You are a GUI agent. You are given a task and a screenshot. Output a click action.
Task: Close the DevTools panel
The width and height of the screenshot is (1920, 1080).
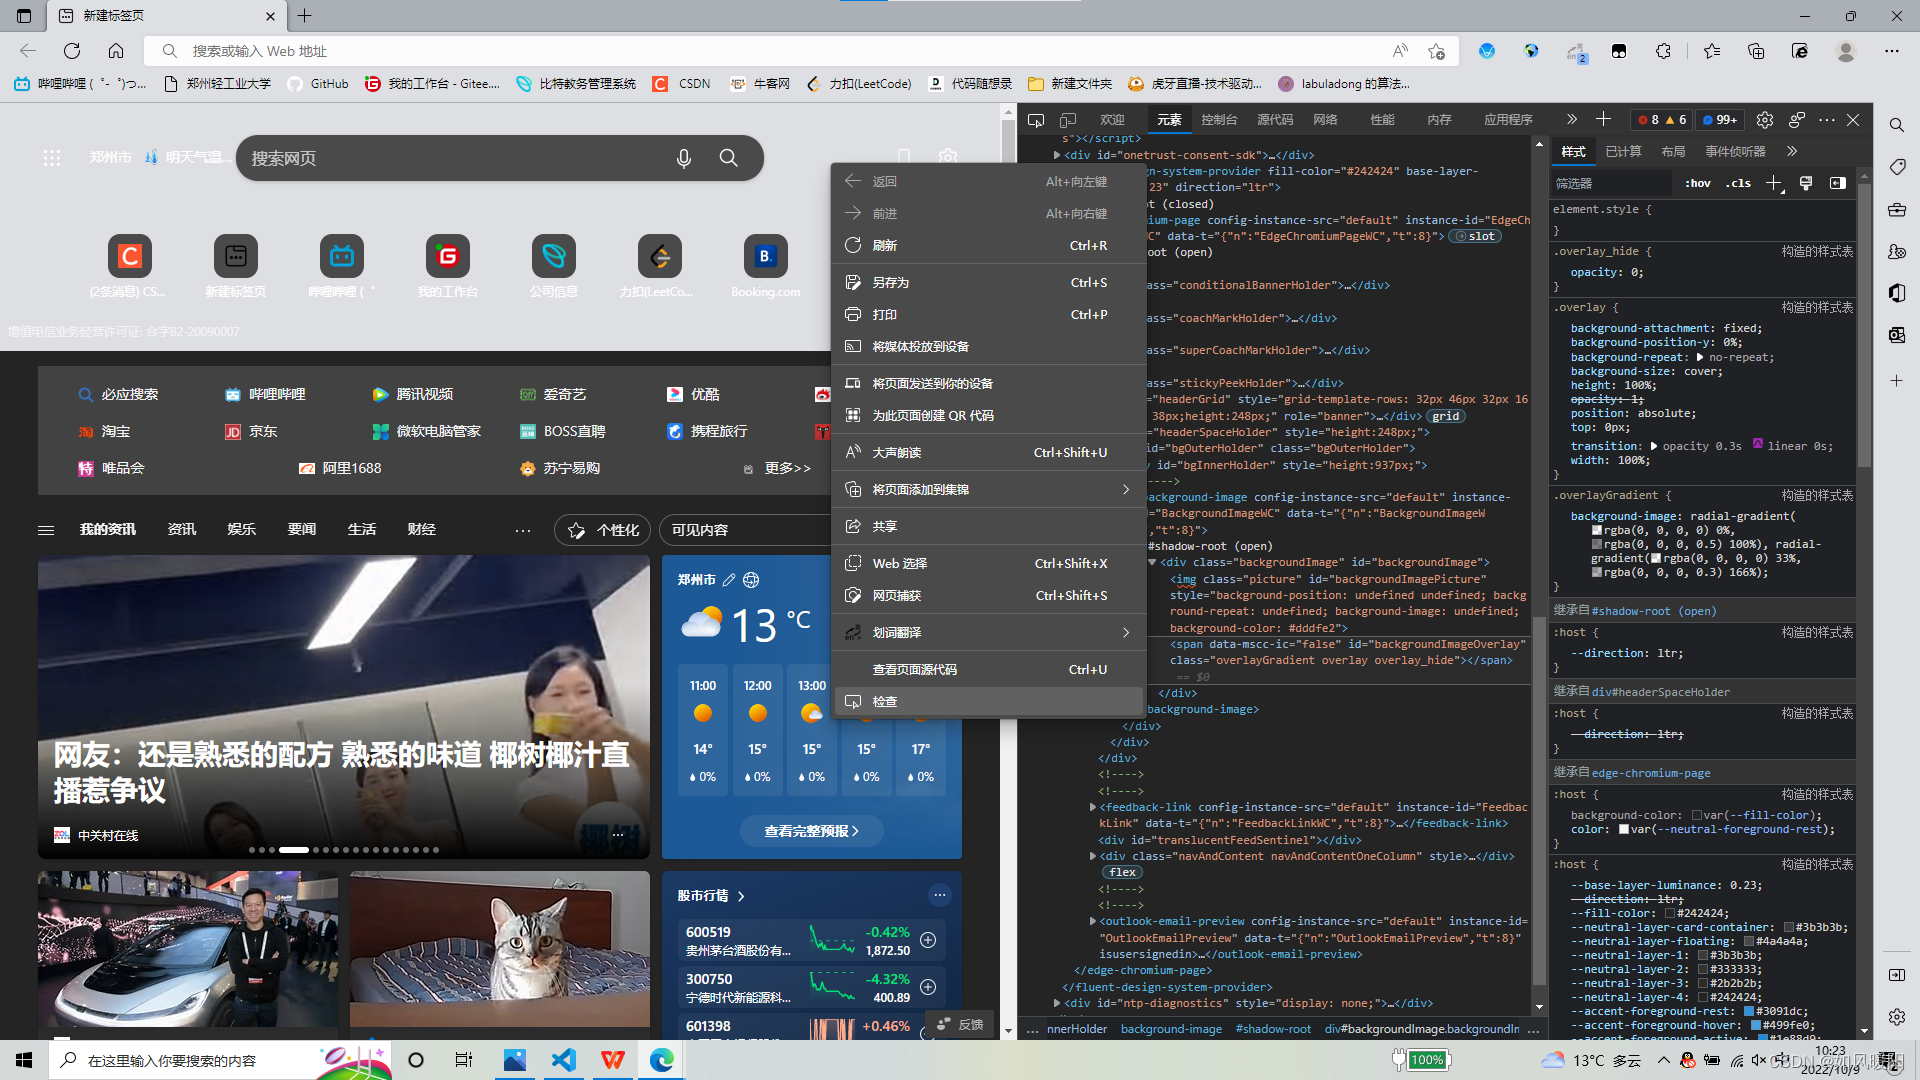point(1853,120)
